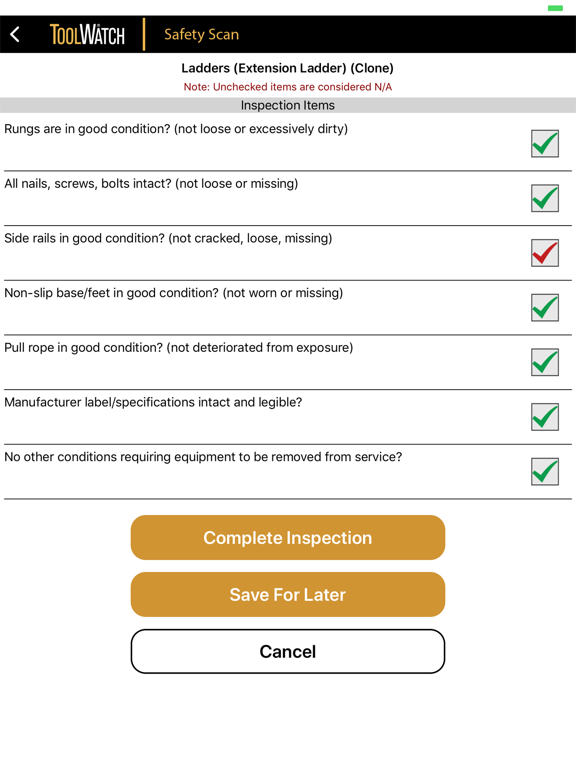Click the ToolWatch logo
The image size is (576, 768).
(87, 35)
